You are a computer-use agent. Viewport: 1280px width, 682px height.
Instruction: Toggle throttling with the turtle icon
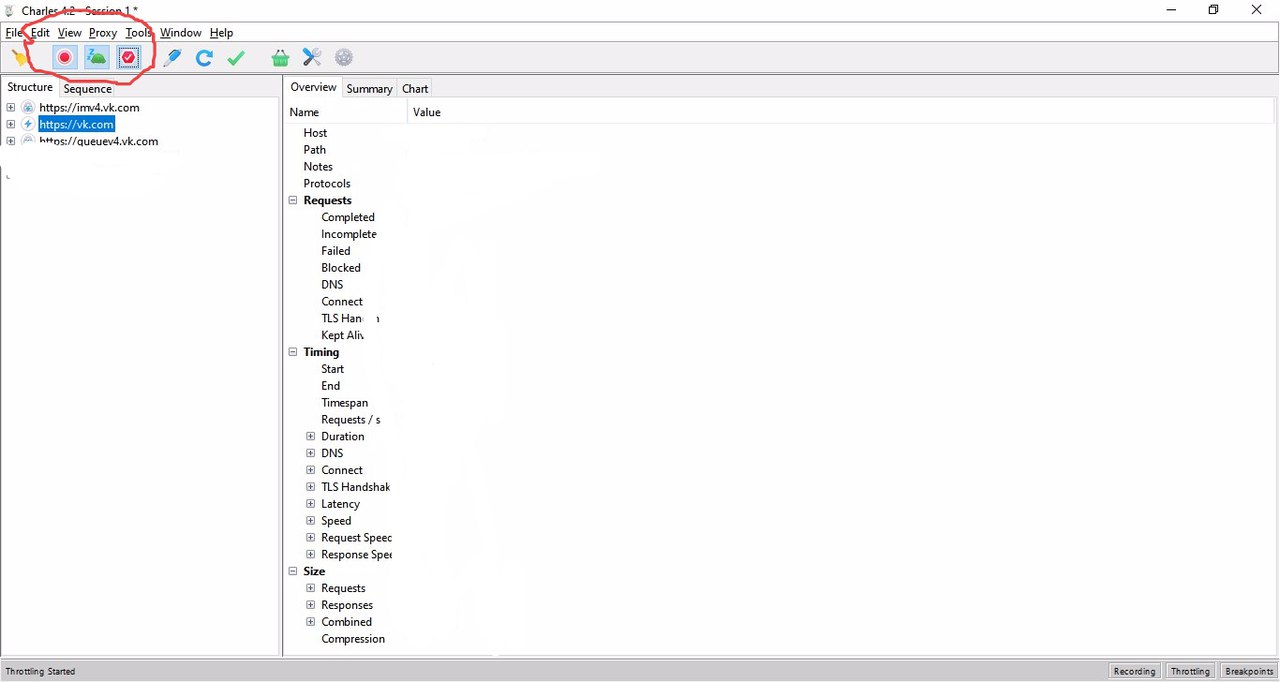click(x=97, y=58)
